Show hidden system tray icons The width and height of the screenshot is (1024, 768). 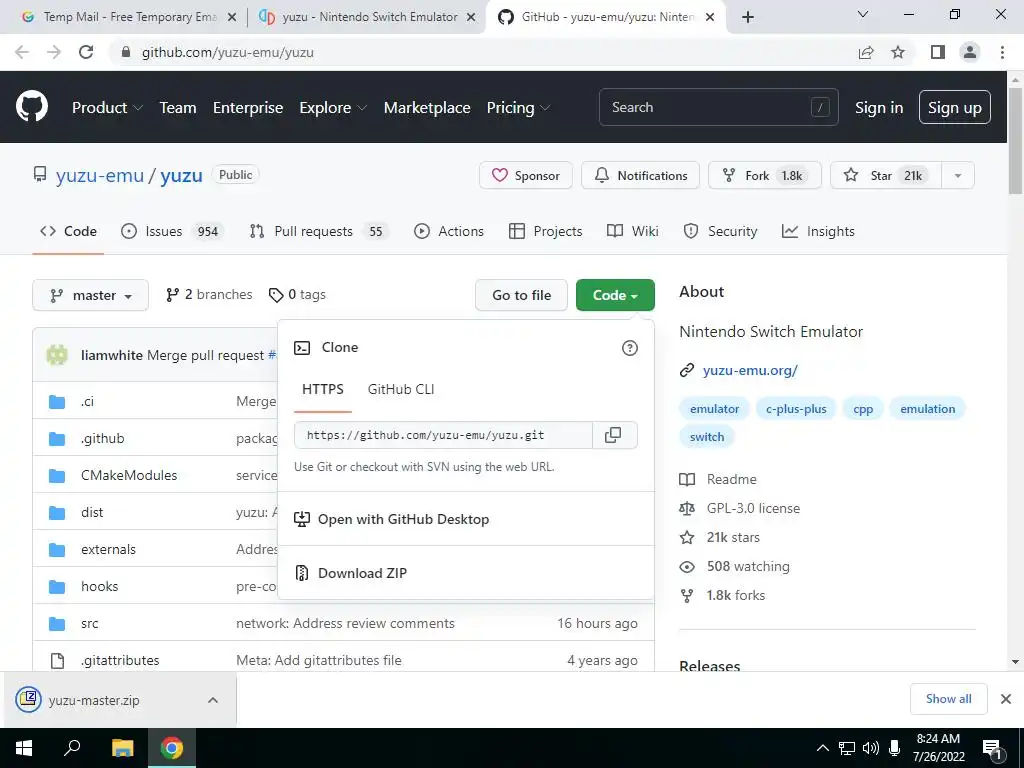click(x=823, y=748)
